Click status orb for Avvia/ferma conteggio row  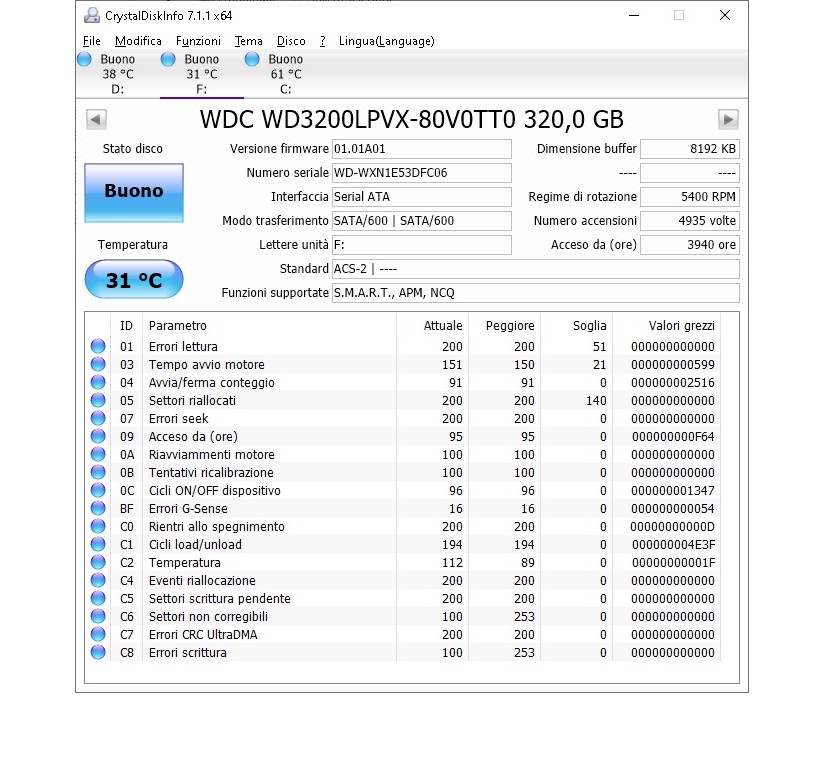98,382
